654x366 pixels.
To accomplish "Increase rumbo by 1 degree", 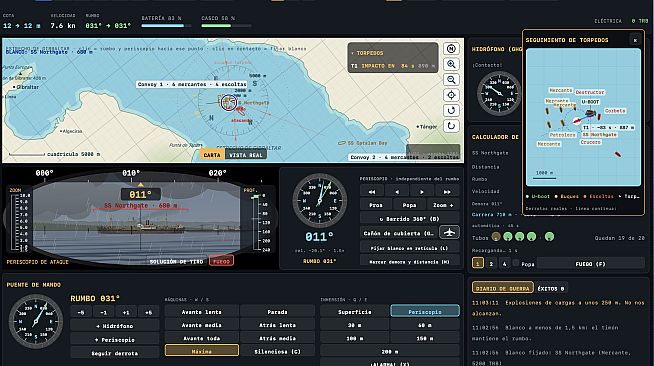I will pyautogui.click(x=126, y=312).
